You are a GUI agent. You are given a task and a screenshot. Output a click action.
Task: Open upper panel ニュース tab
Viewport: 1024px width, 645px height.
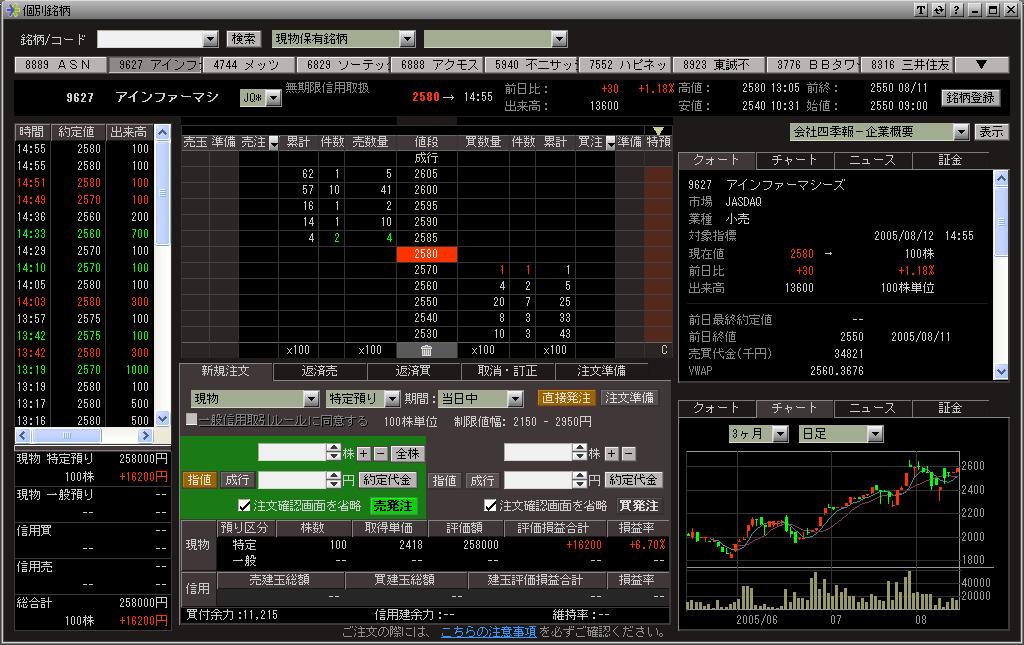(x=872, y=160)
